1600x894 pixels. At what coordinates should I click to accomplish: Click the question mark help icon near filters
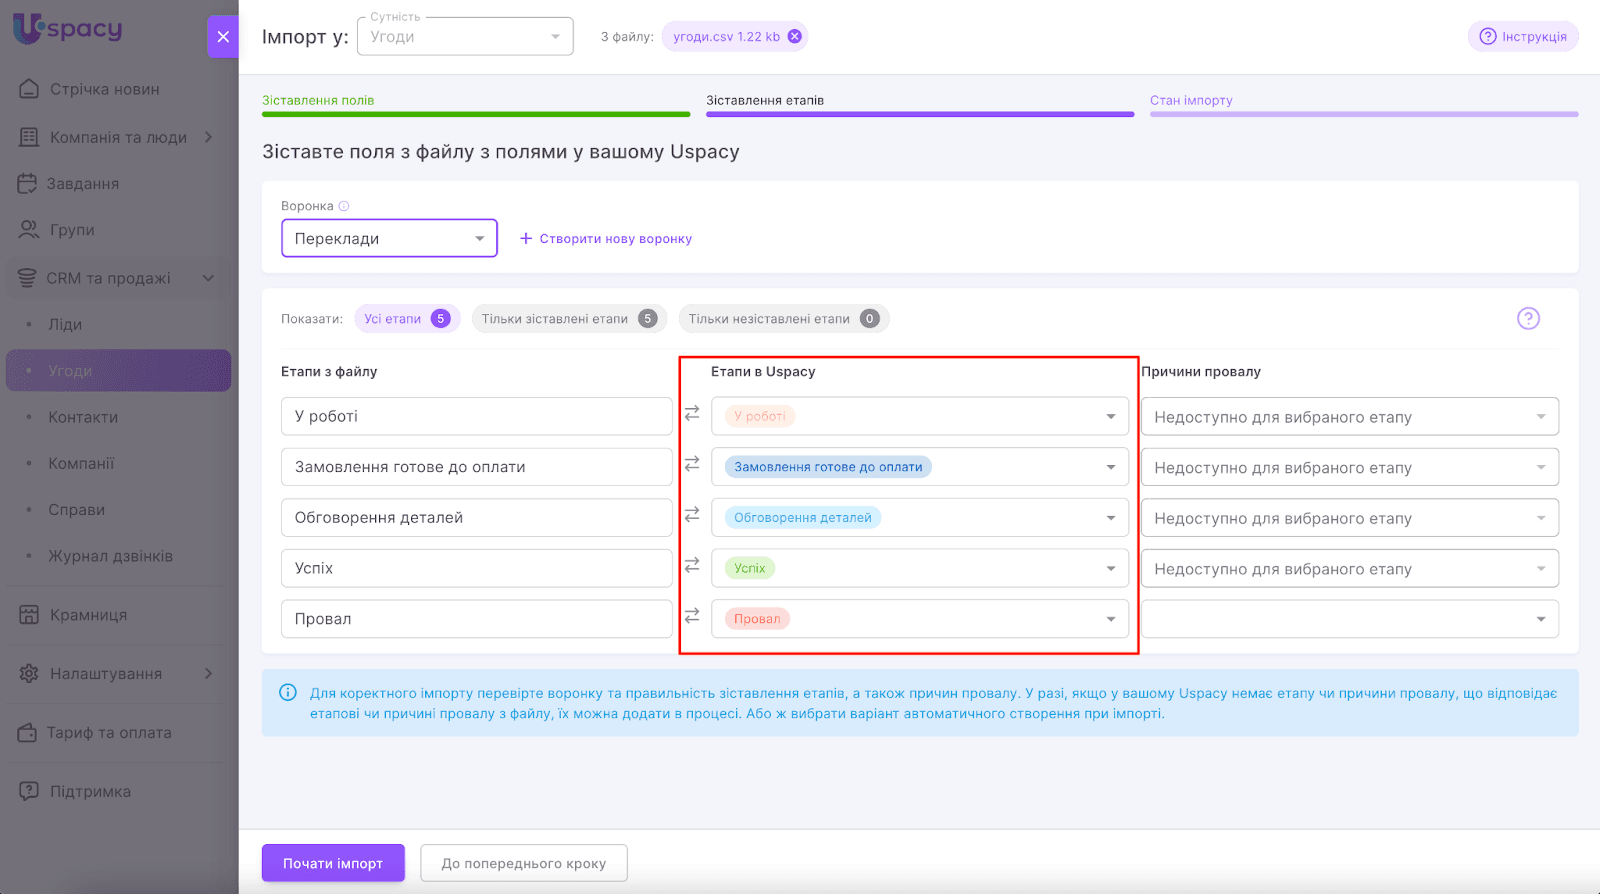(1527, 319)
